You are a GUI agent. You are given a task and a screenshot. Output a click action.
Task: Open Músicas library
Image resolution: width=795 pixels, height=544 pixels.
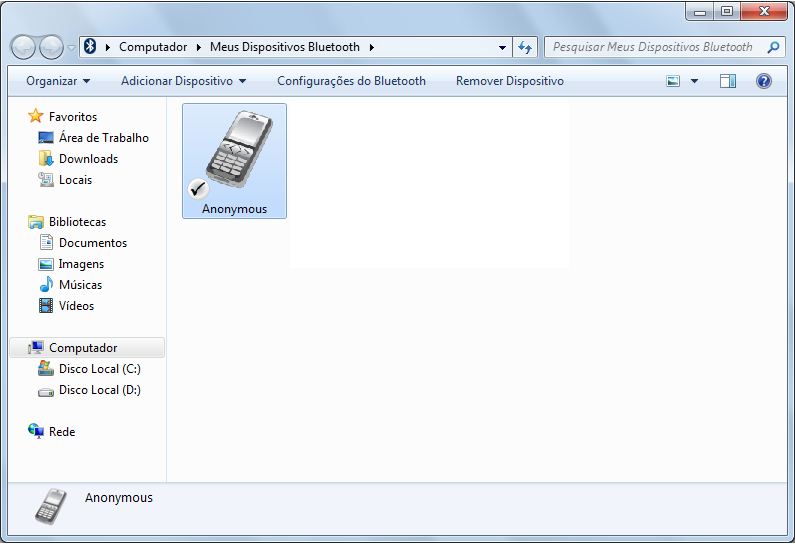[80, 284]
